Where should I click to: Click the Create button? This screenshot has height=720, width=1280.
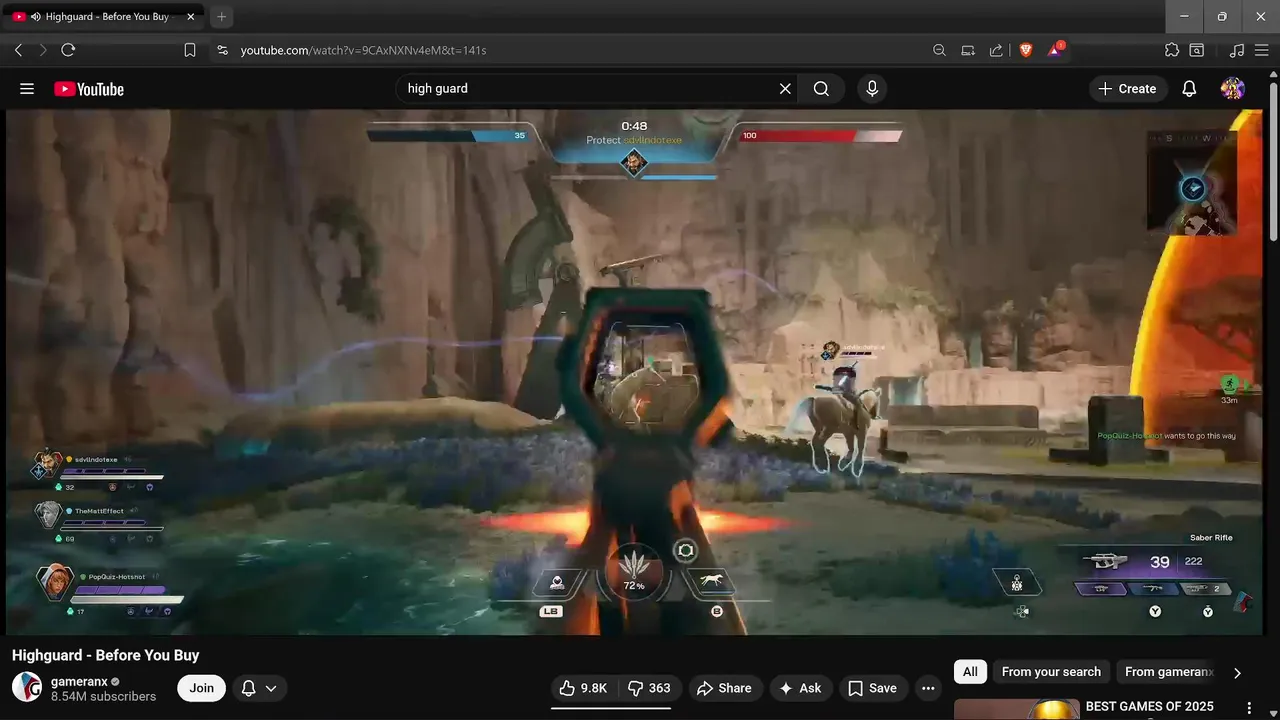[x=1127, y=89]
